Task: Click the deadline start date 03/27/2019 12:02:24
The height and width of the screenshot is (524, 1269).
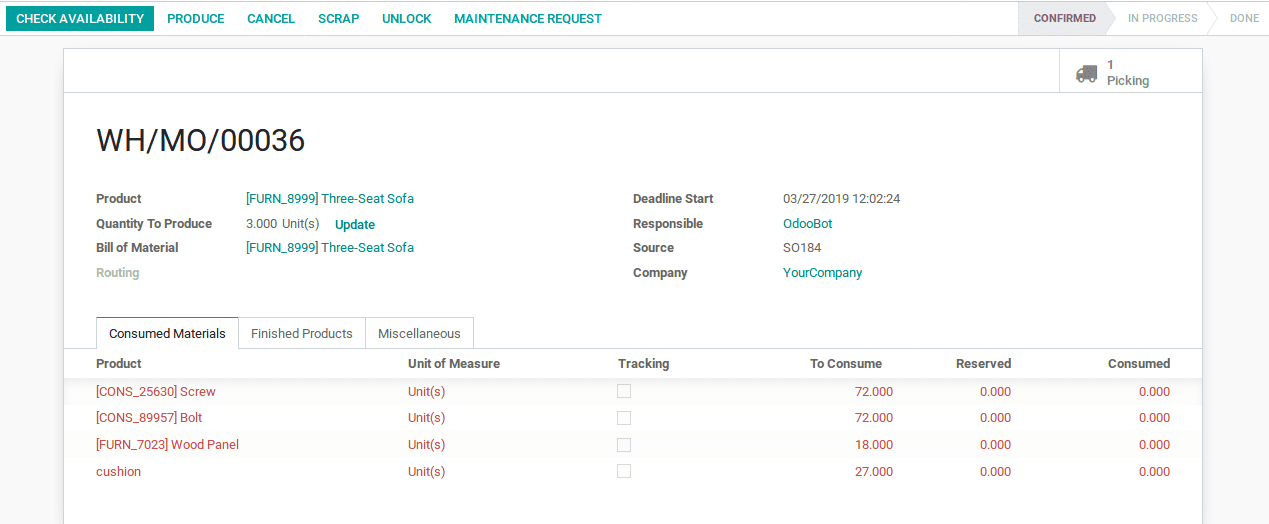Action: [x=841, y=199]
